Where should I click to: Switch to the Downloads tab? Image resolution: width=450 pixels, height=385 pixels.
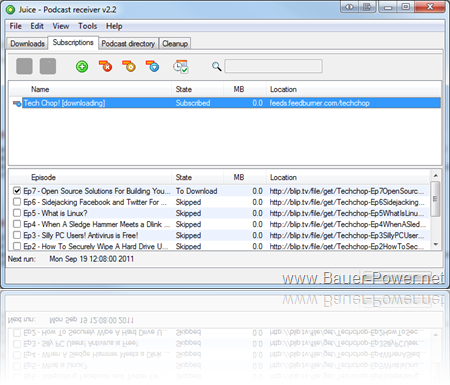[27, 44]
